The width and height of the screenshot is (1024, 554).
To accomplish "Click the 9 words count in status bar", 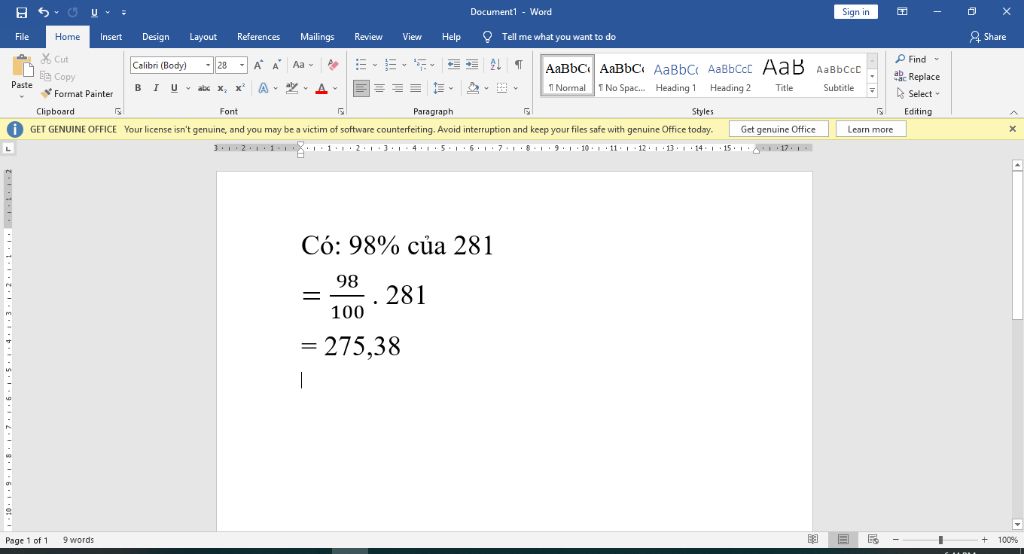I will [x=78, y=540].
